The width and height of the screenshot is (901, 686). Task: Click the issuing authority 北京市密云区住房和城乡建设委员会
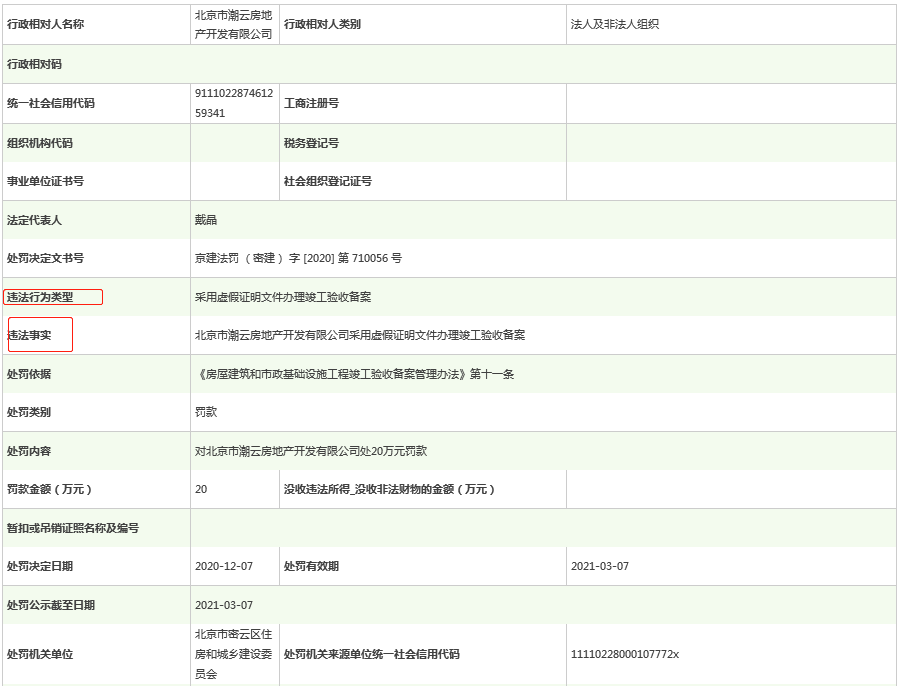click(x=234, y=654)
